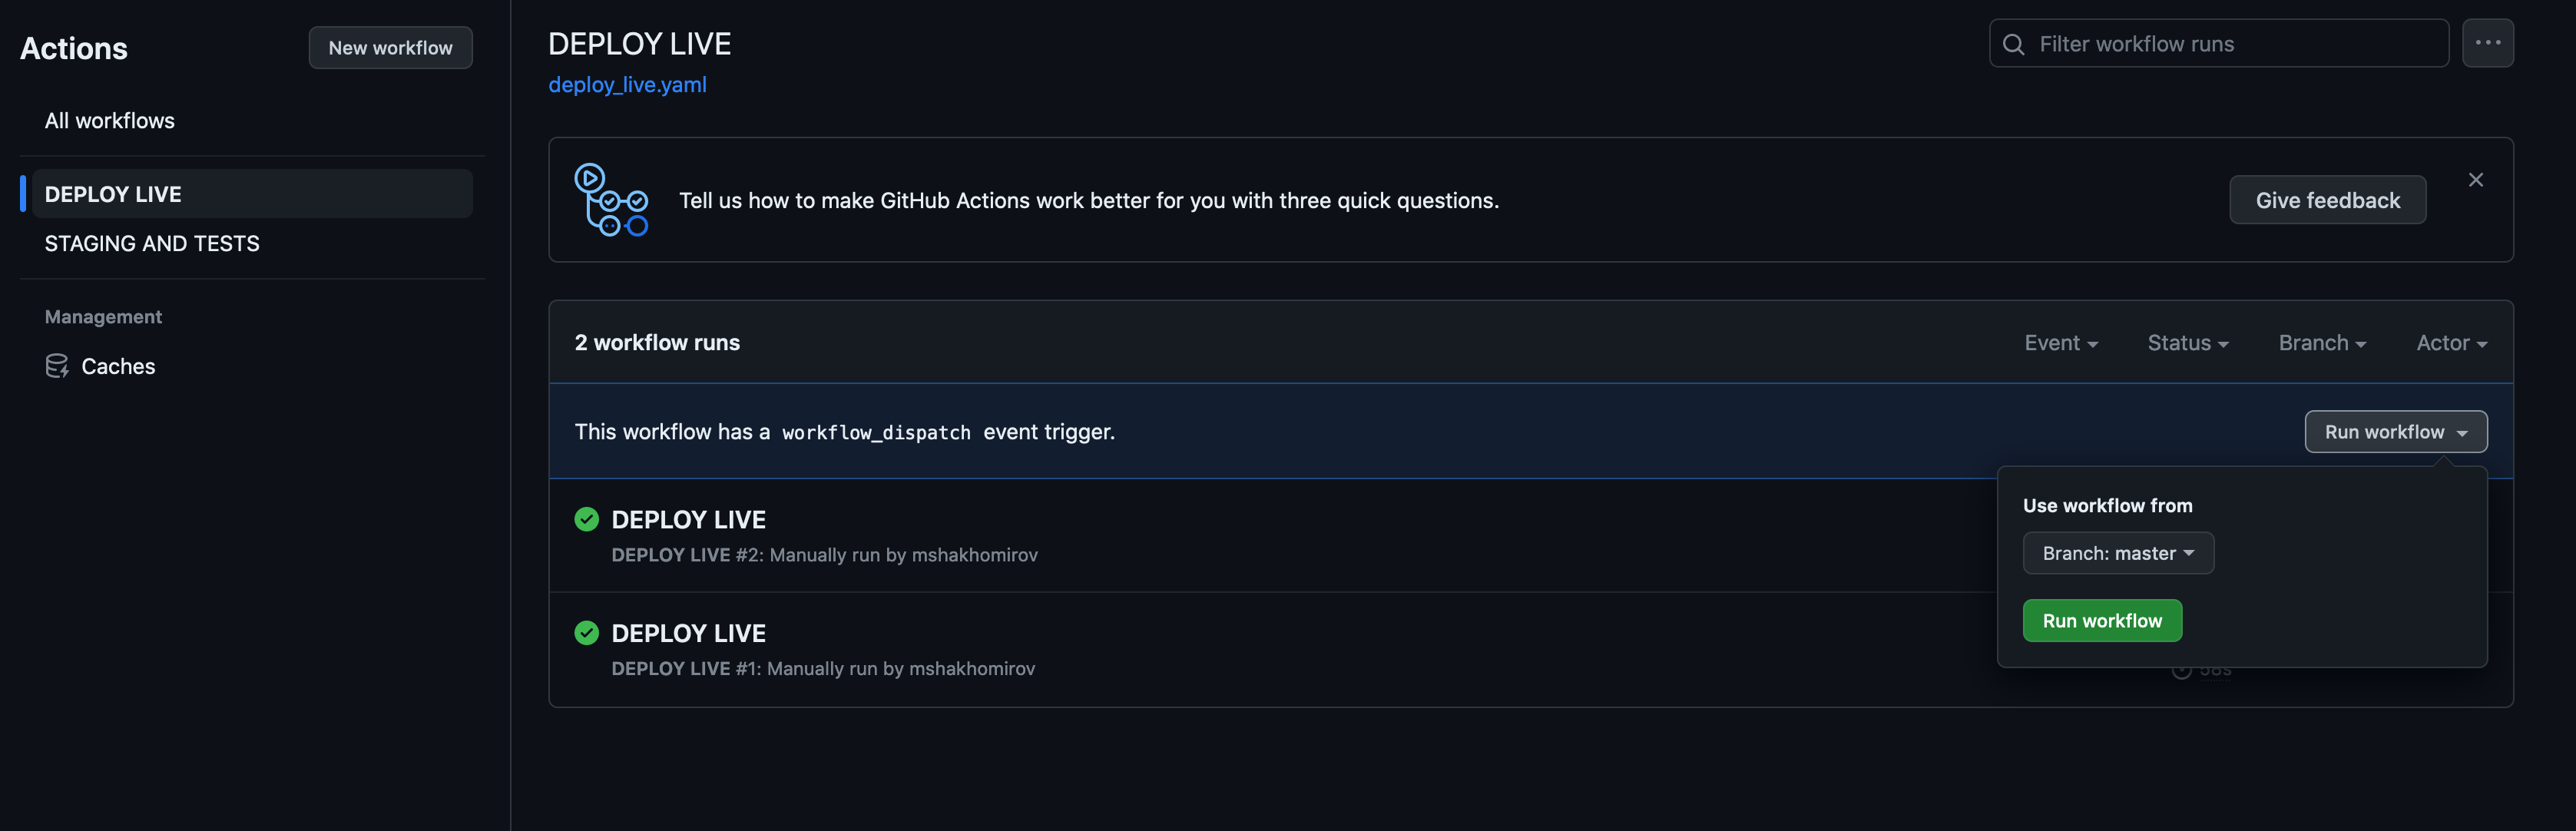Expand the Event filter dropdown
Viewport: 2576px width, 831px height.
click(x=2060, y=343)
